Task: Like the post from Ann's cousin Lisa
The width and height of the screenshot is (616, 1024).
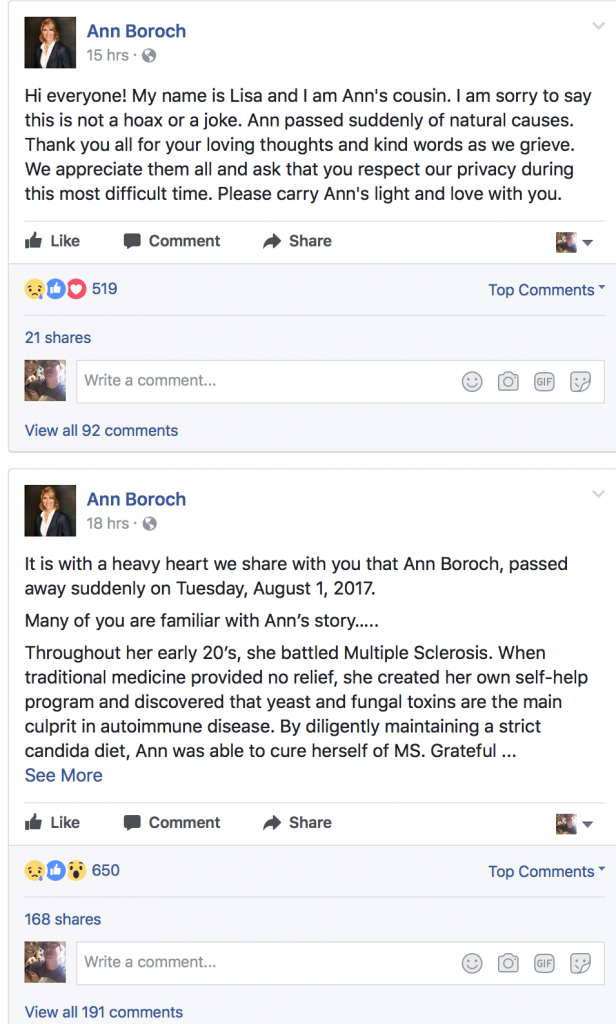Action: click(x=52, y=241)
